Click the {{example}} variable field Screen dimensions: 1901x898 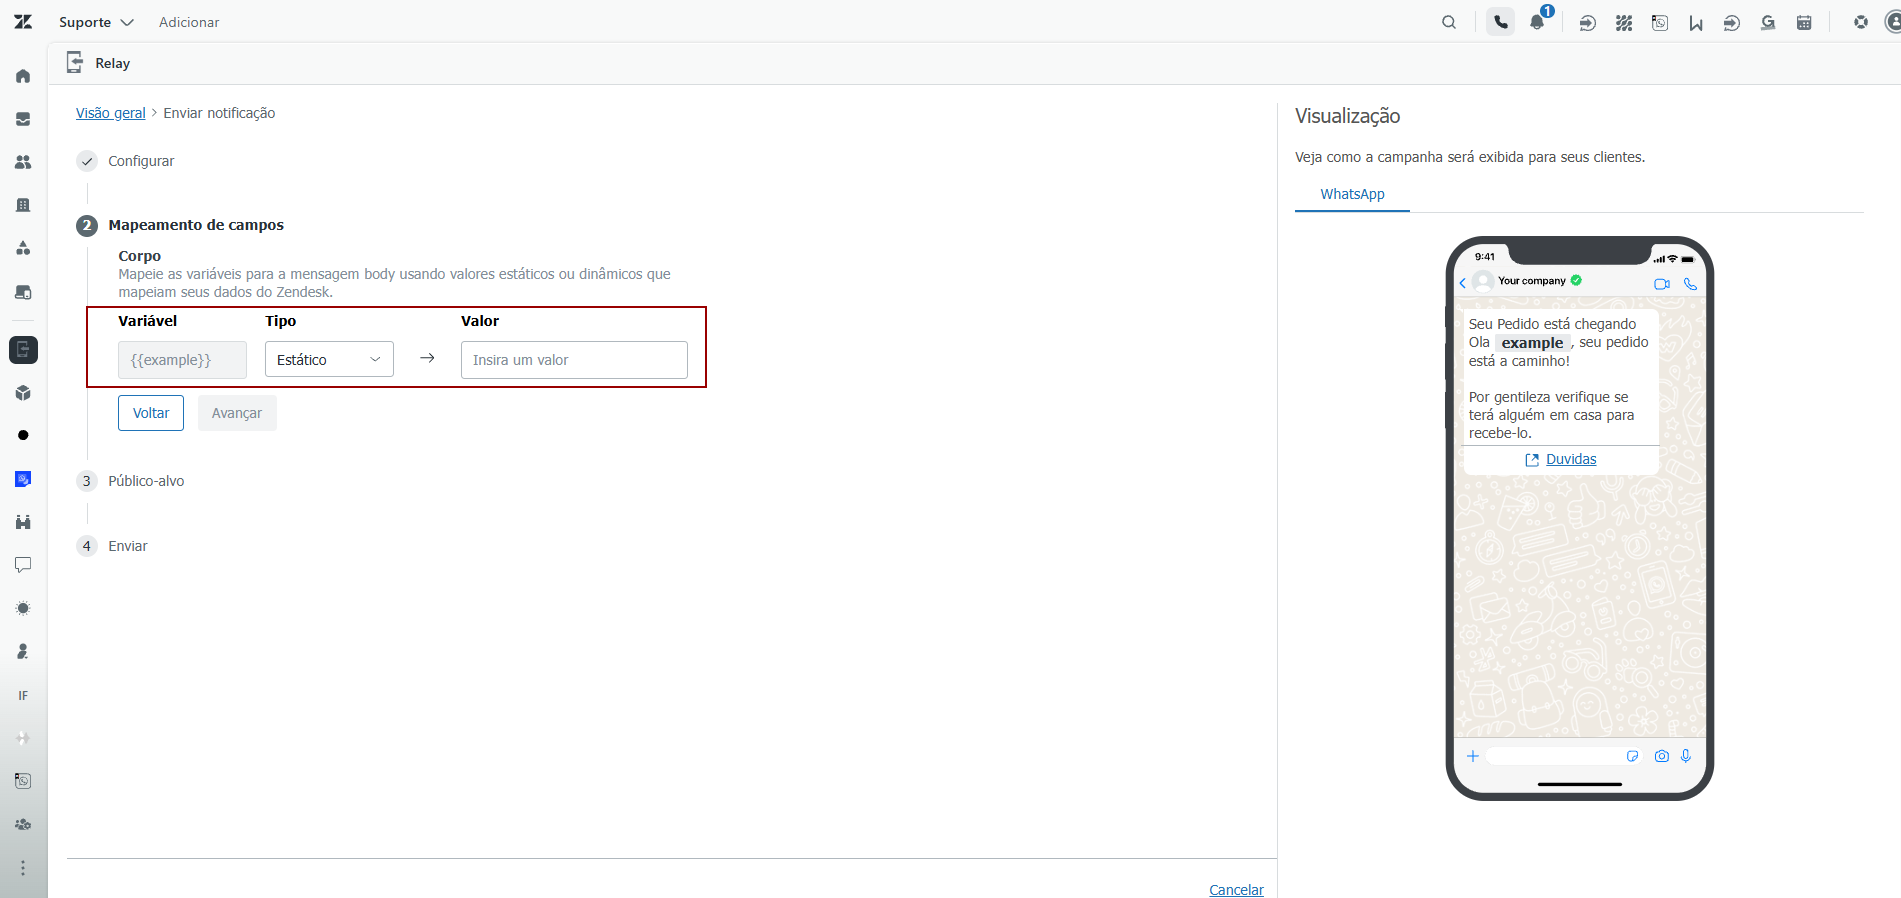182,360
